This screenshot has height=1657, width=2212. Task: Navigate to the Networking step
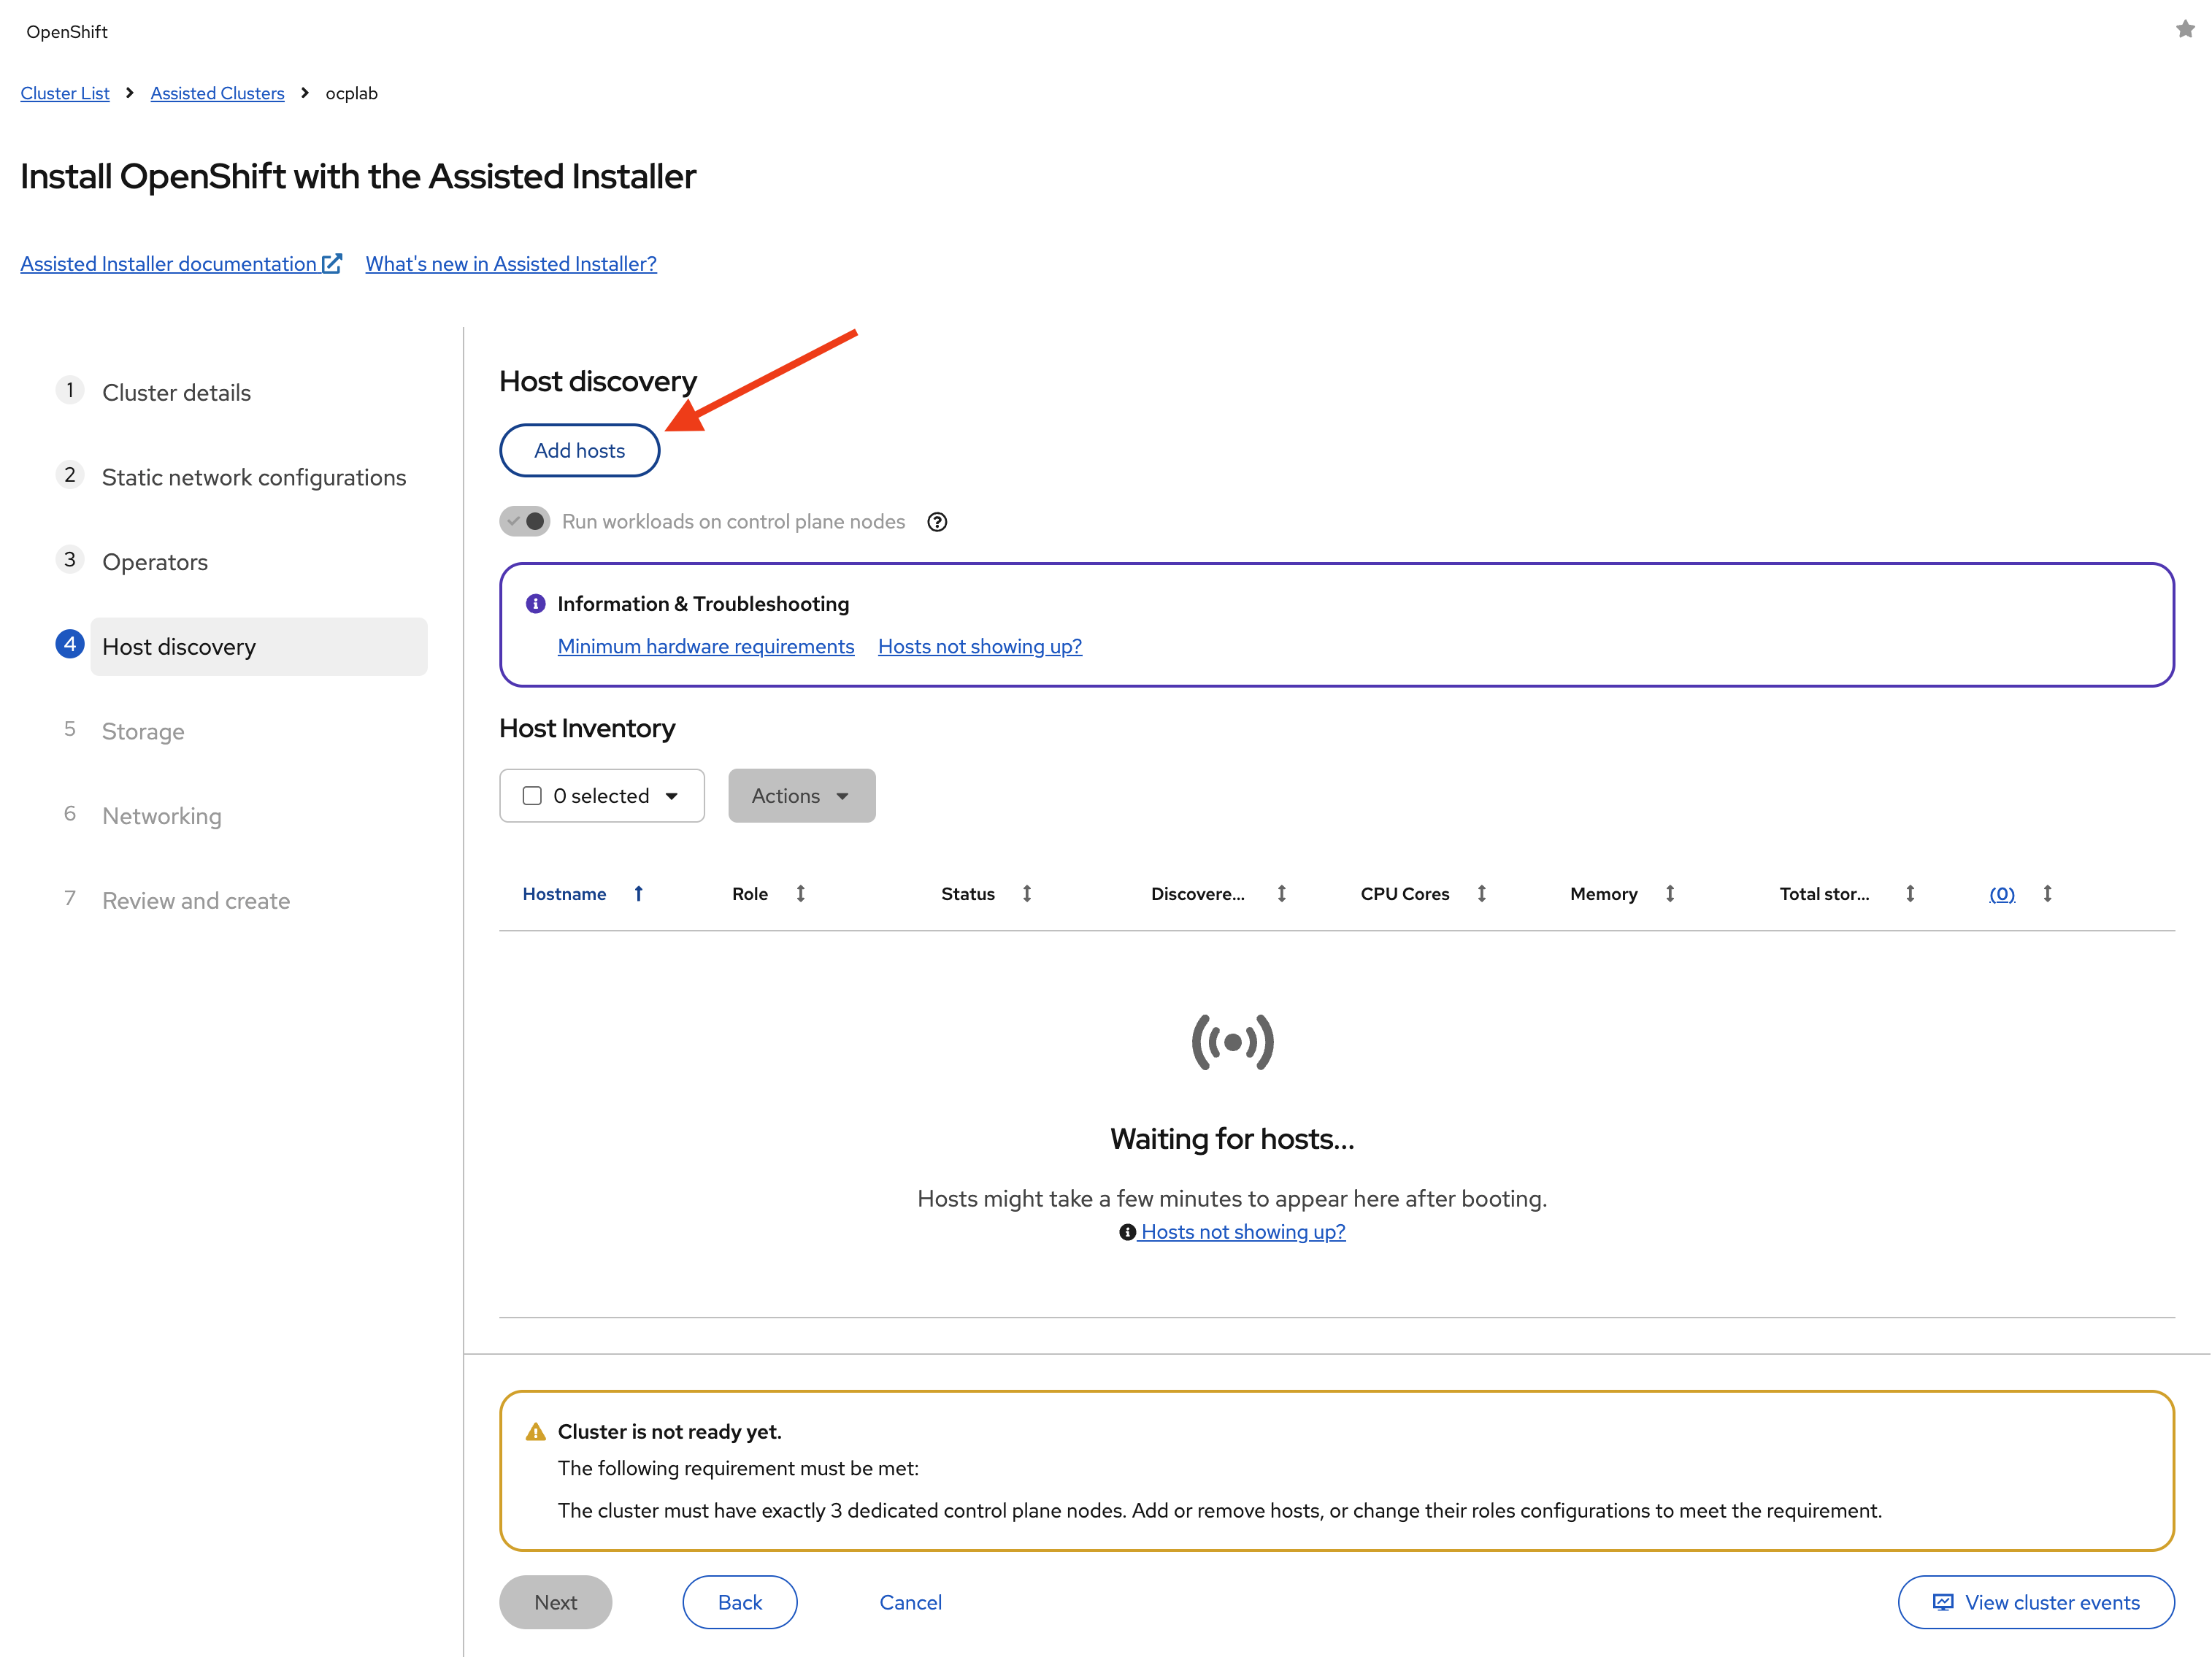coord(161,815)
